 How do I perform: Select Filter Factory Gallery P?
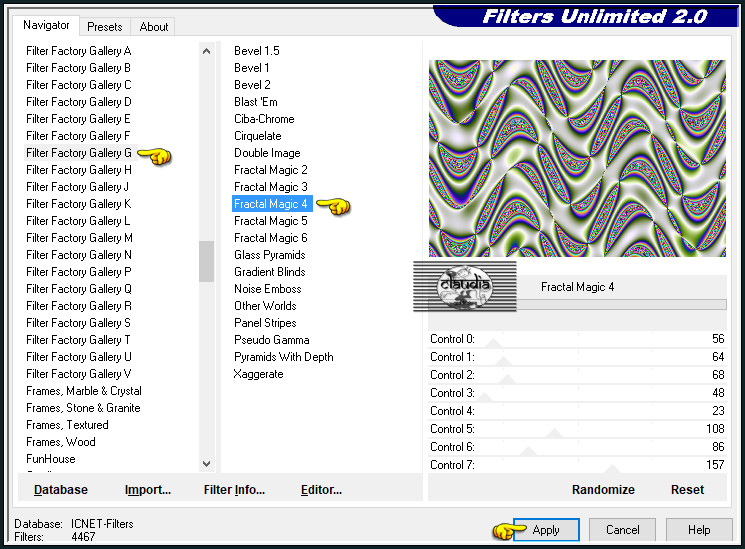coord(78,272)
